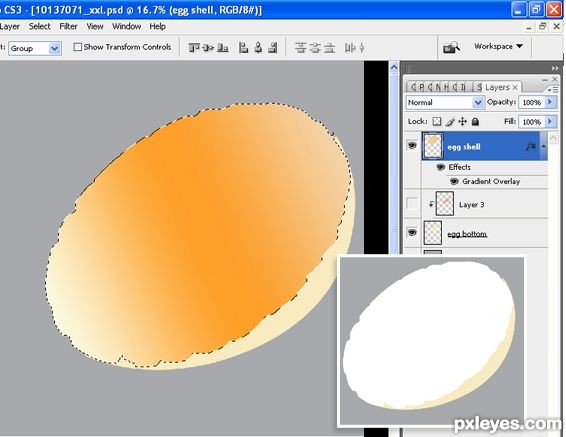Open the Group auto-select dropdown
The width and height of the screenshot is (566, 437).
pos(55,48)
